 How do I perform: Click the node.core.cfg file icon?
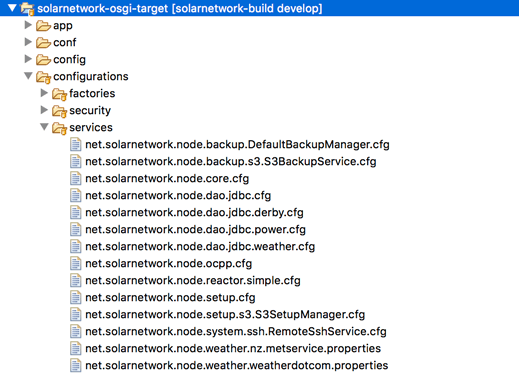click(76, 179)
